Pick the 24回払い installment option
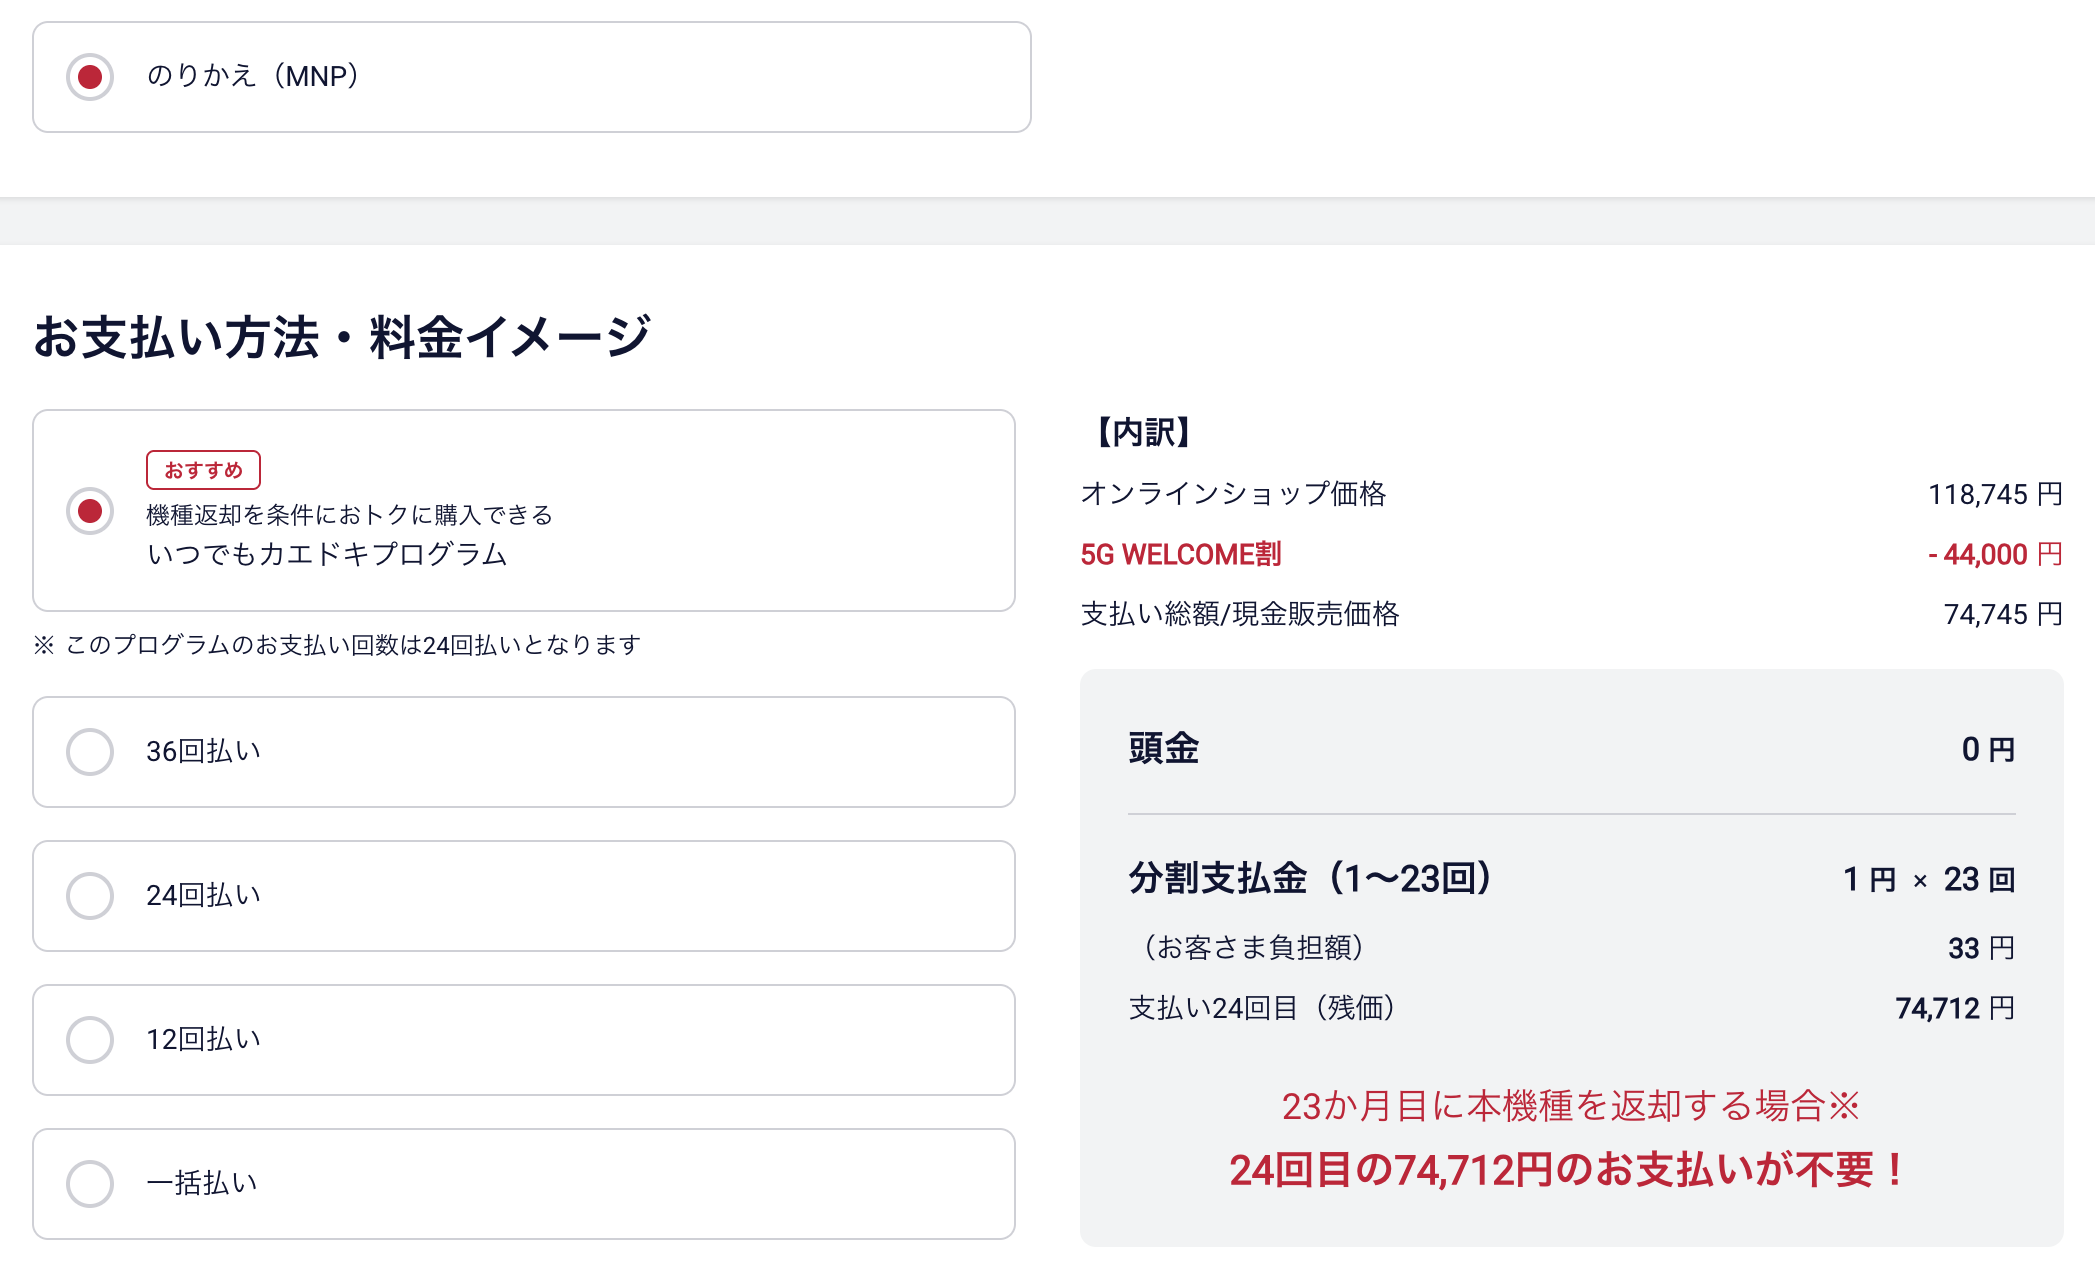The image size is (2095, 1271). coord(90,896)
